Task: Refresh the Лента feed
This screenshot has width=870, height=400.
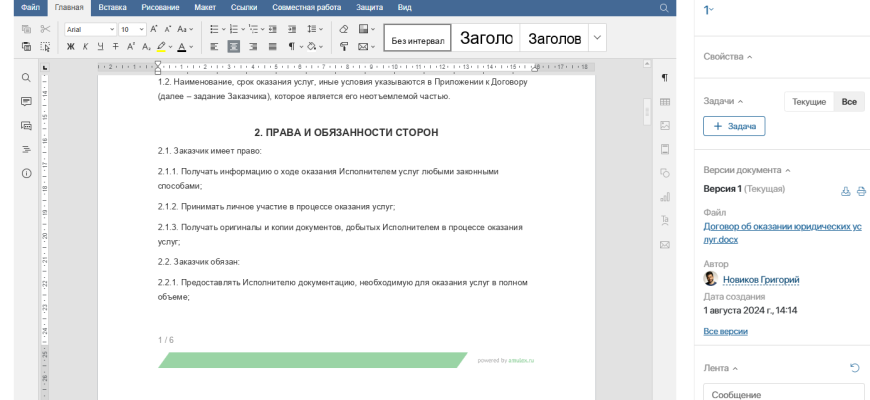Action: [x=854, y=368]
